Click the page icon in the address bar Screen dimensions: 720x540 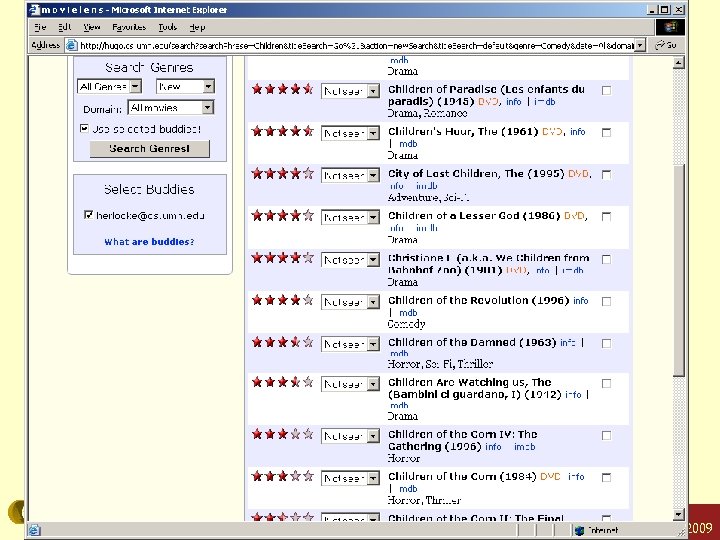[71, 45]
